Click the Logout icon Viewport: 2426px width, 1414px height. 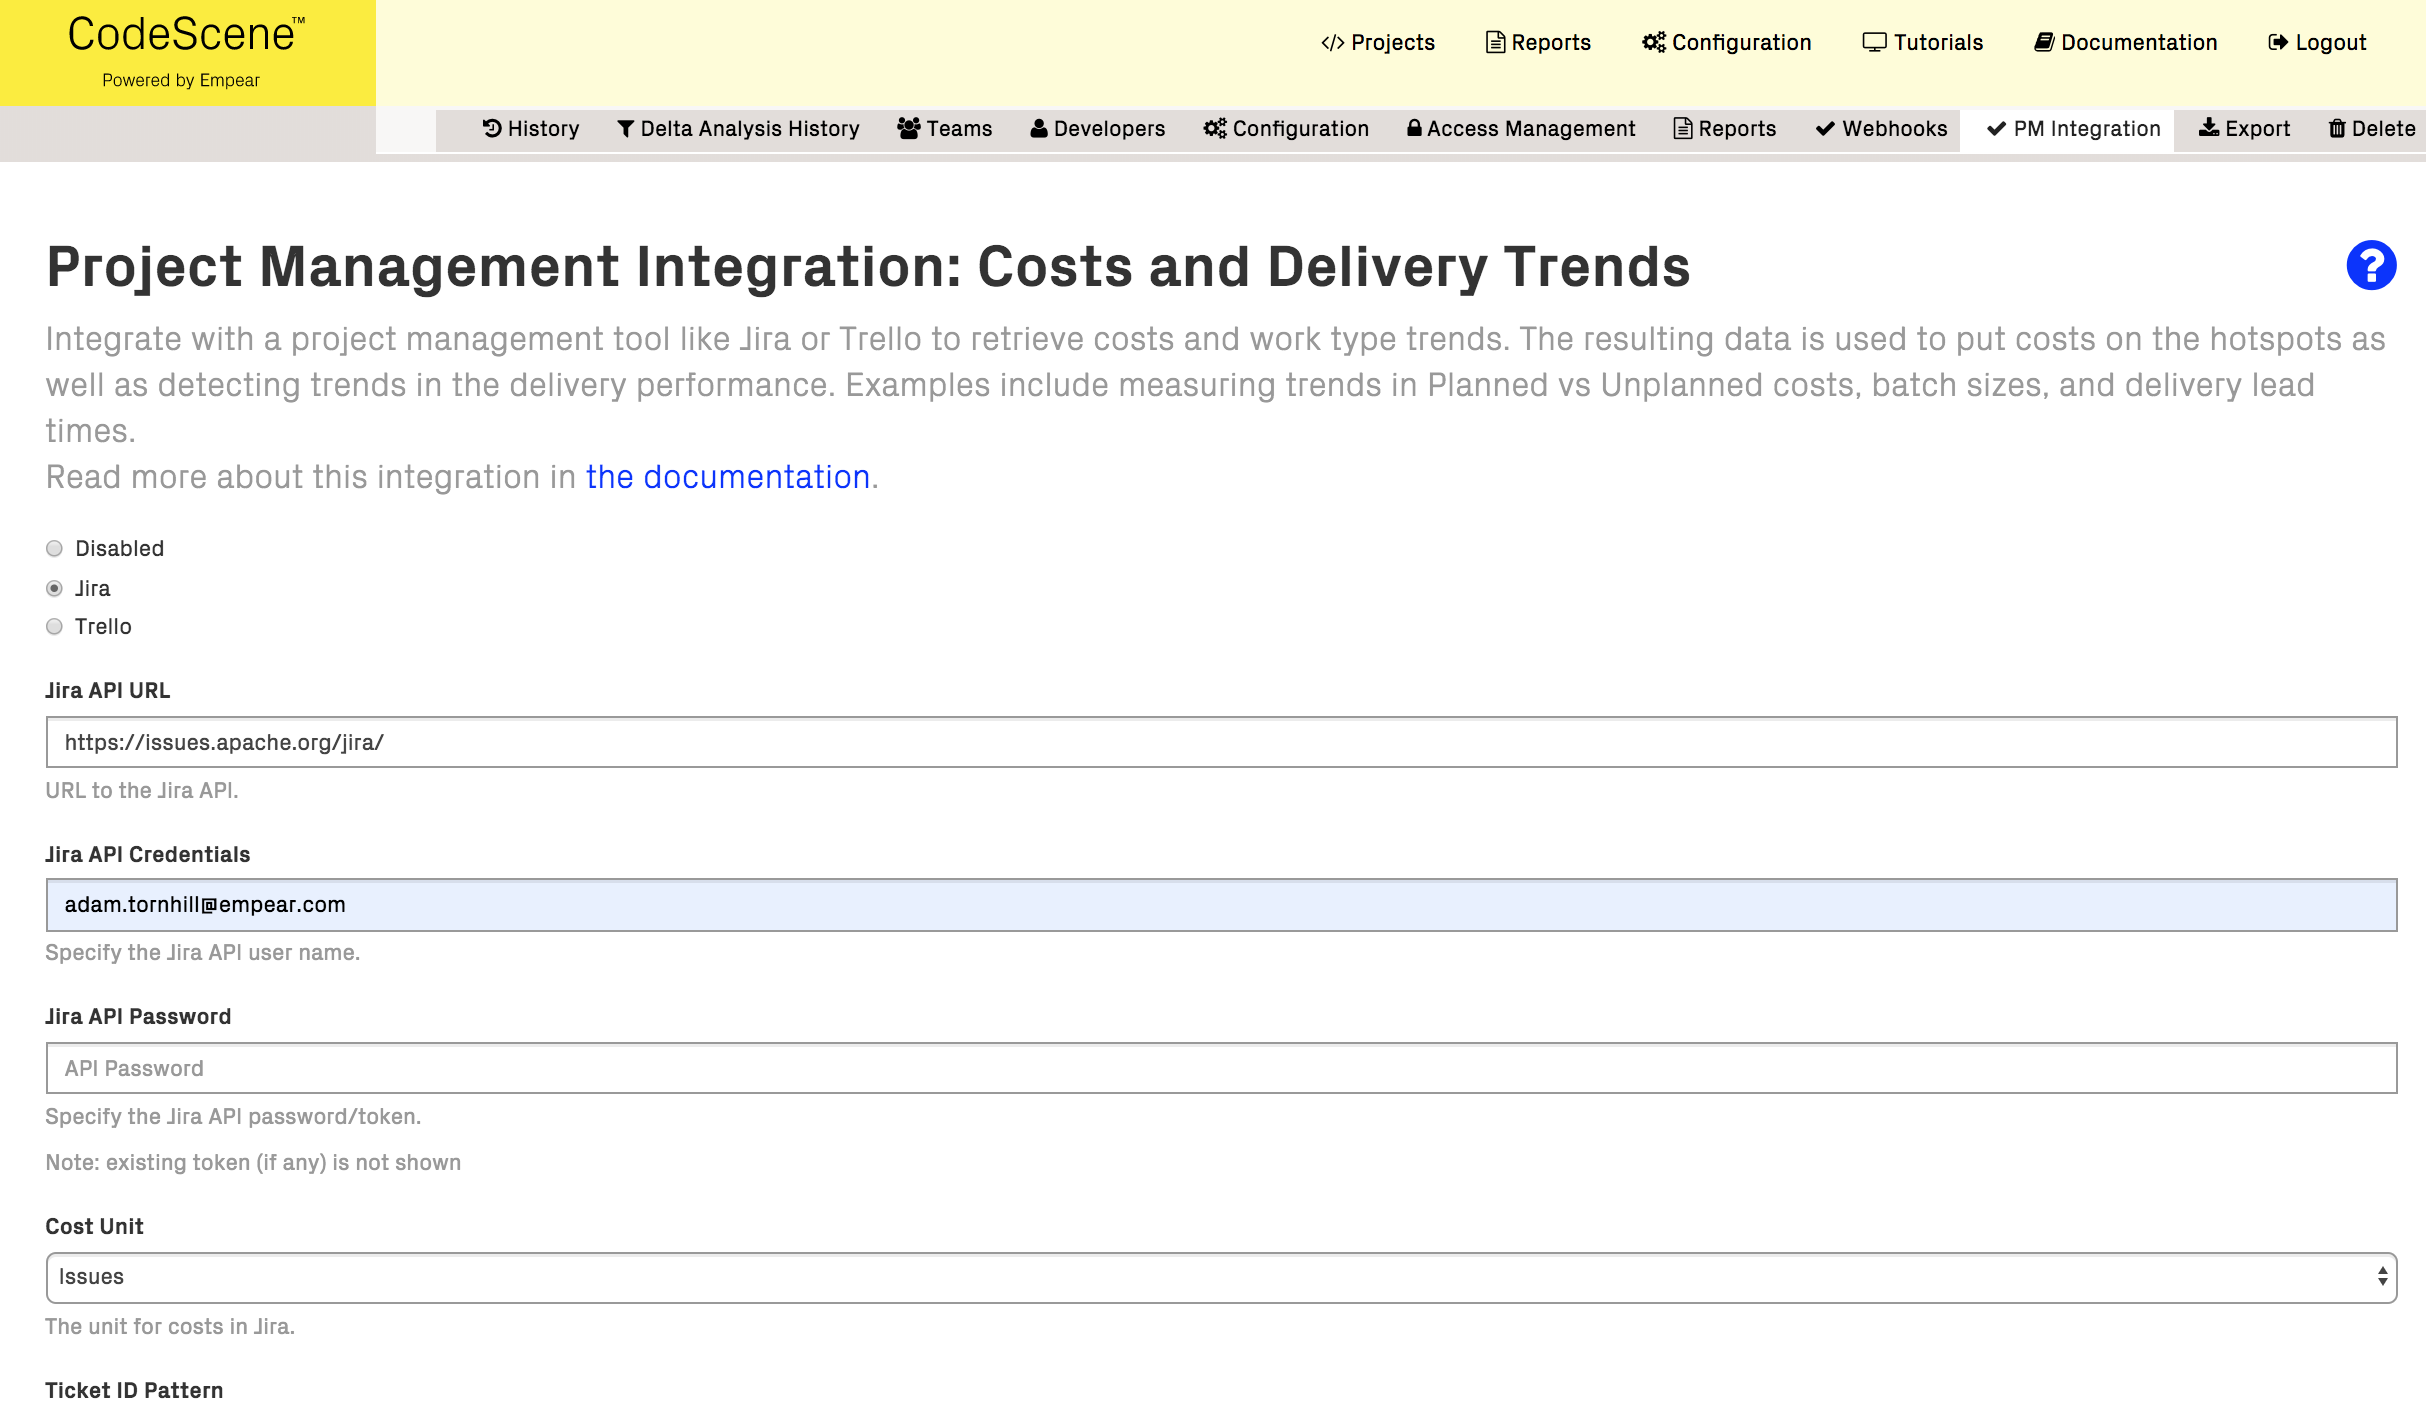(x=2278, y=42)
